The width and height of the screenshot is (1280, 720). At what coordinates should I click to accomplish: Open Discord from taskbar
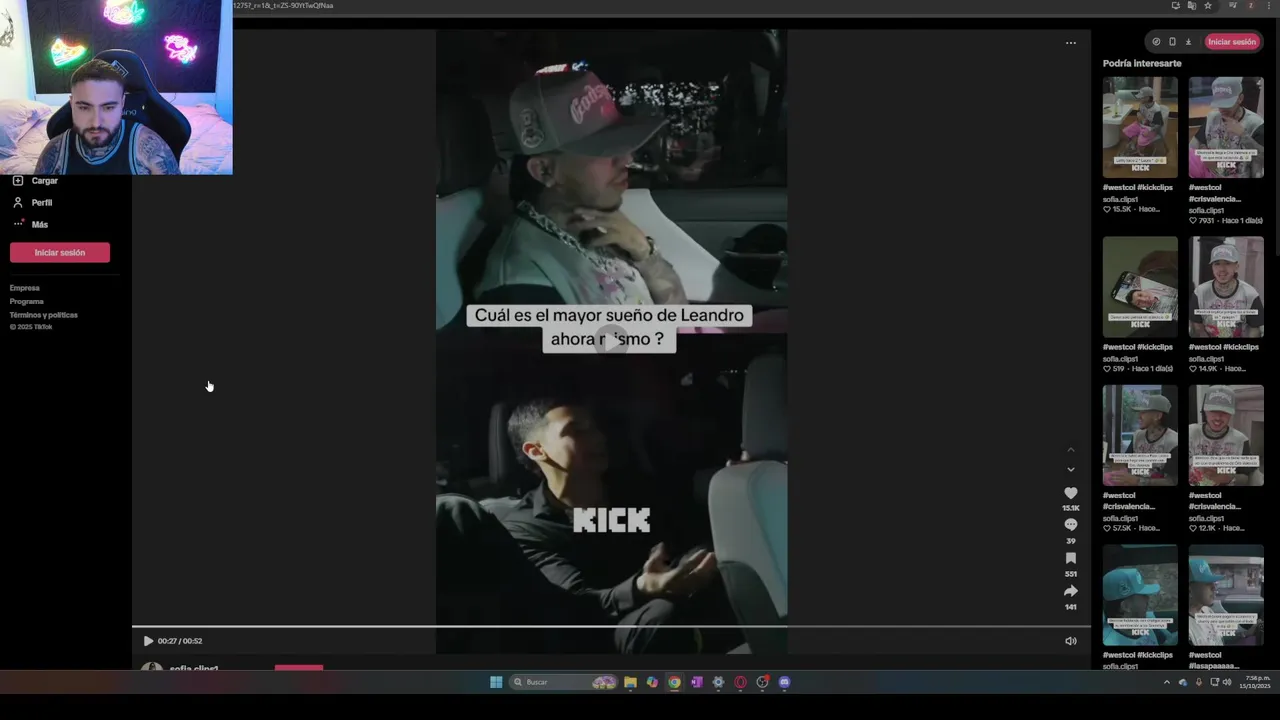[784, 682]
